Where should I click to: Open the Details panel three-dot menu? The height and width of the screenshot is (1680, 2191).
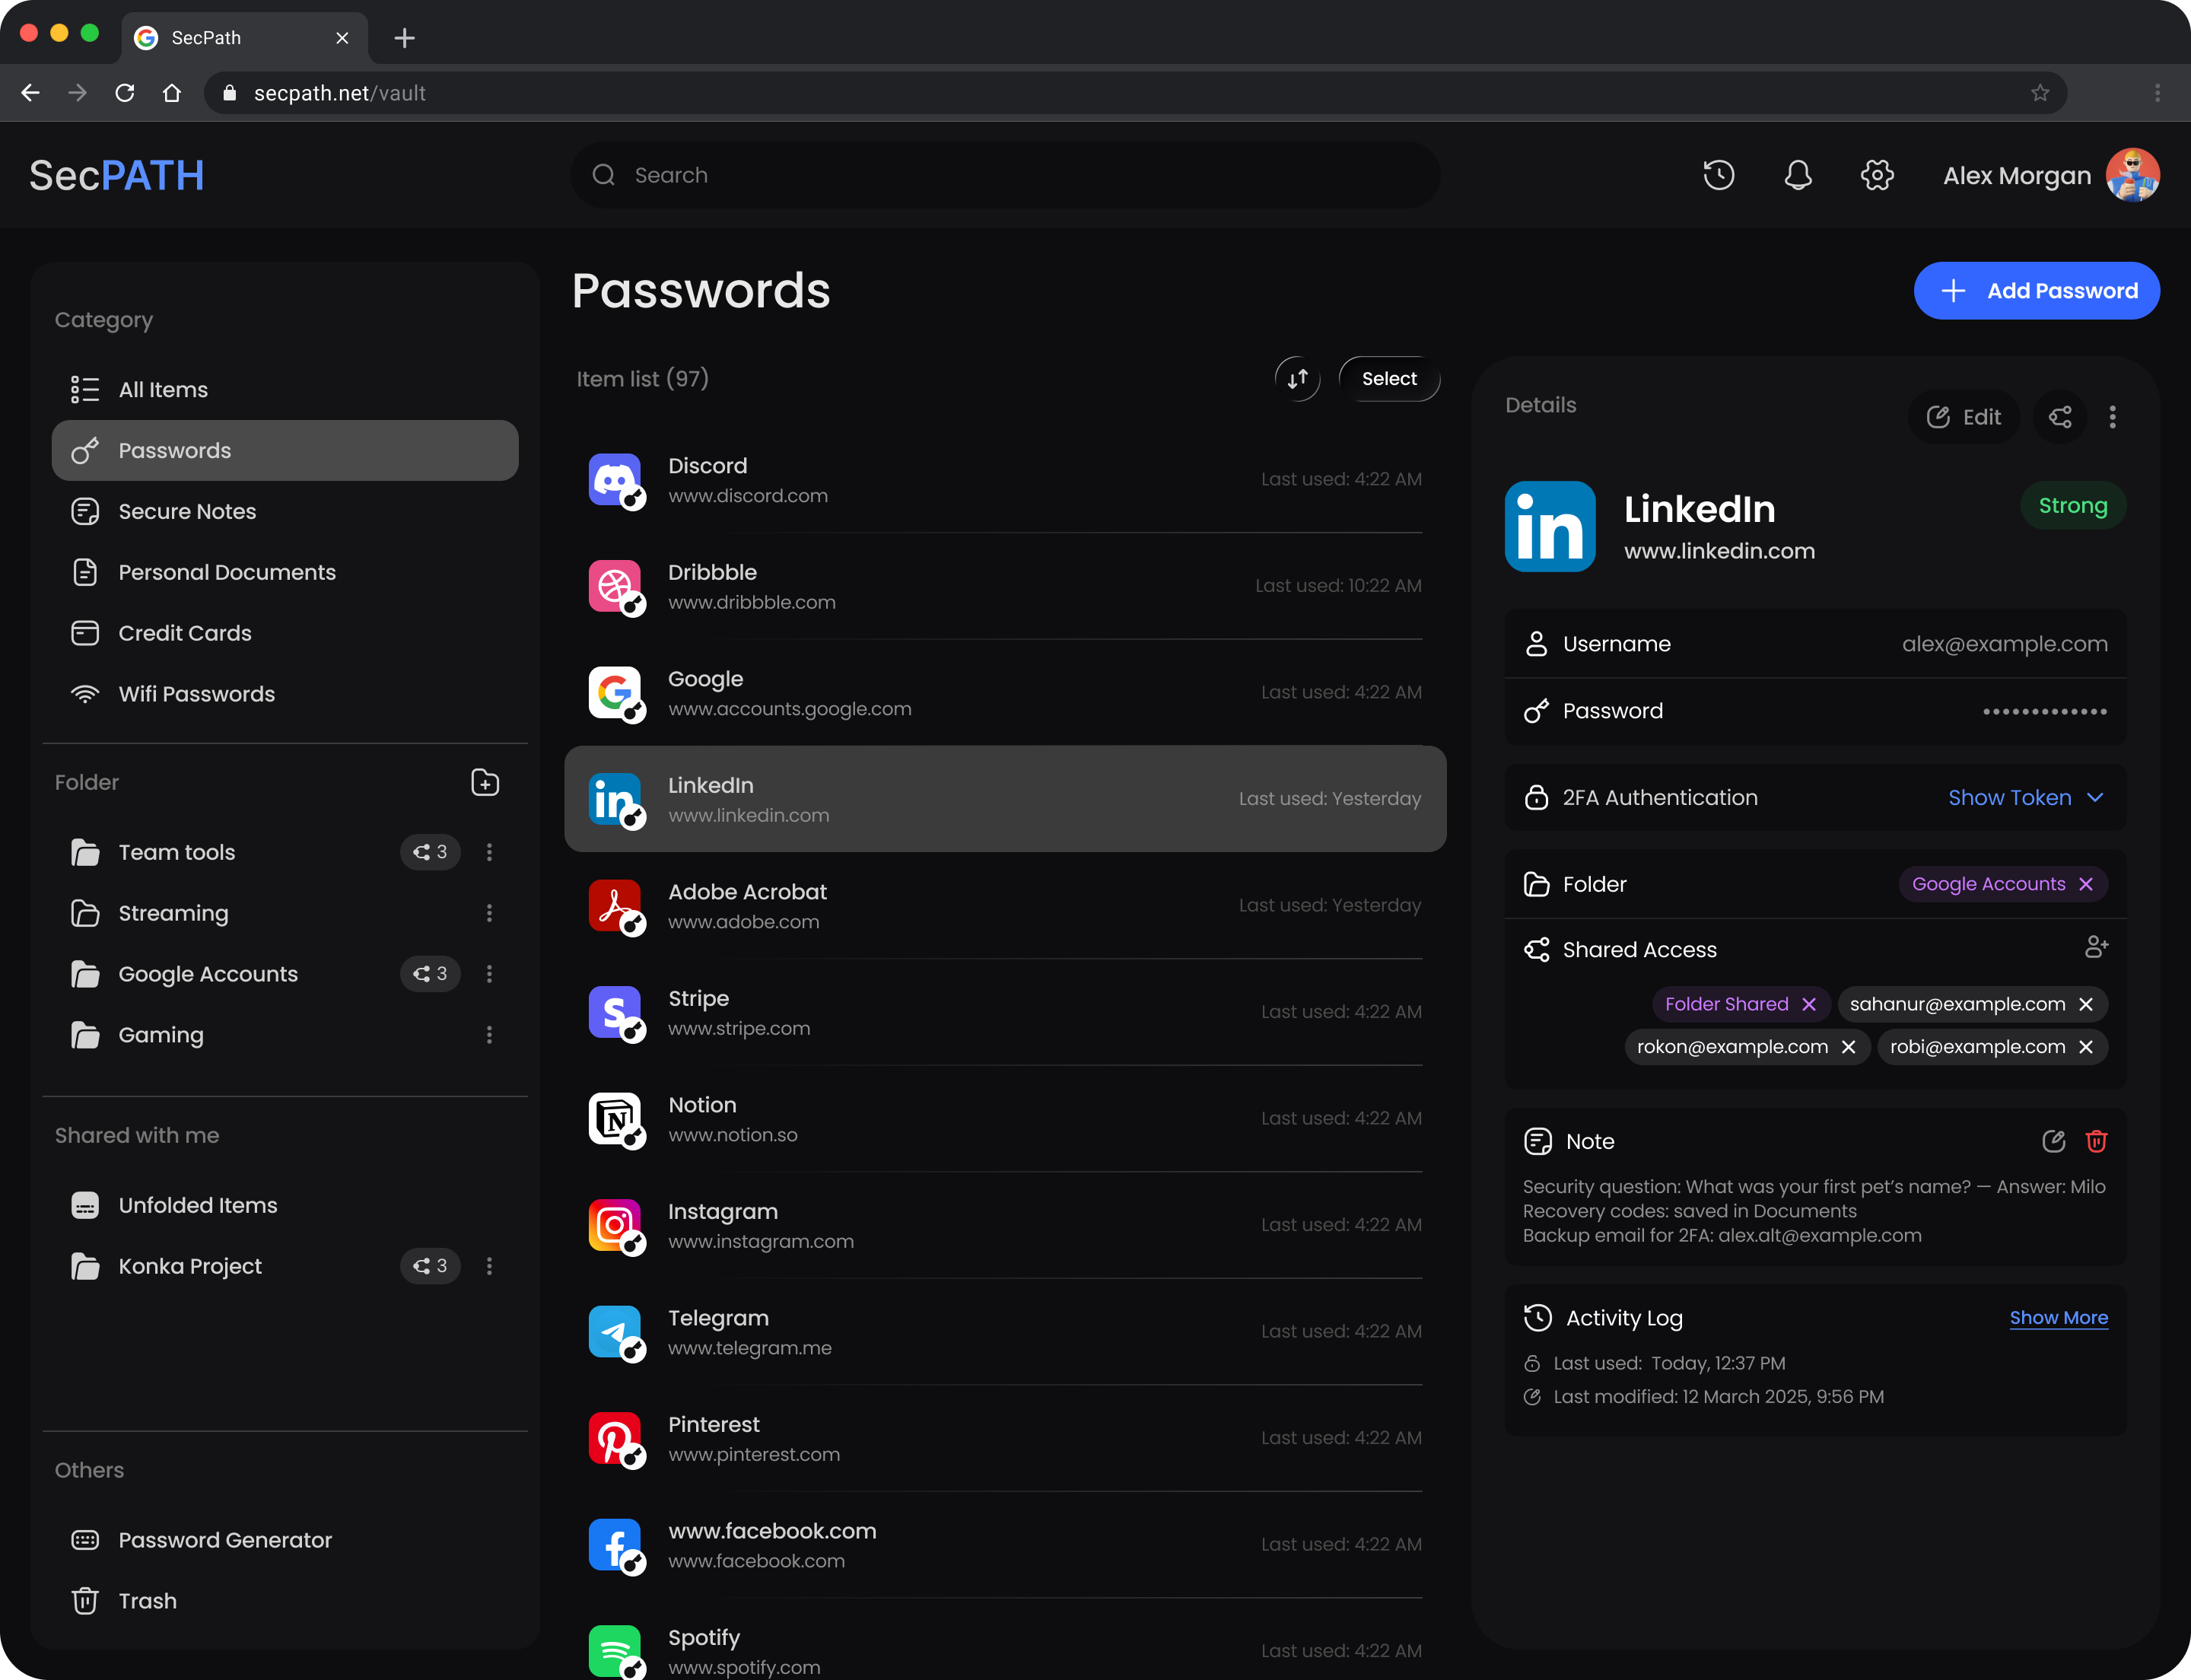tap(2112, 417)
